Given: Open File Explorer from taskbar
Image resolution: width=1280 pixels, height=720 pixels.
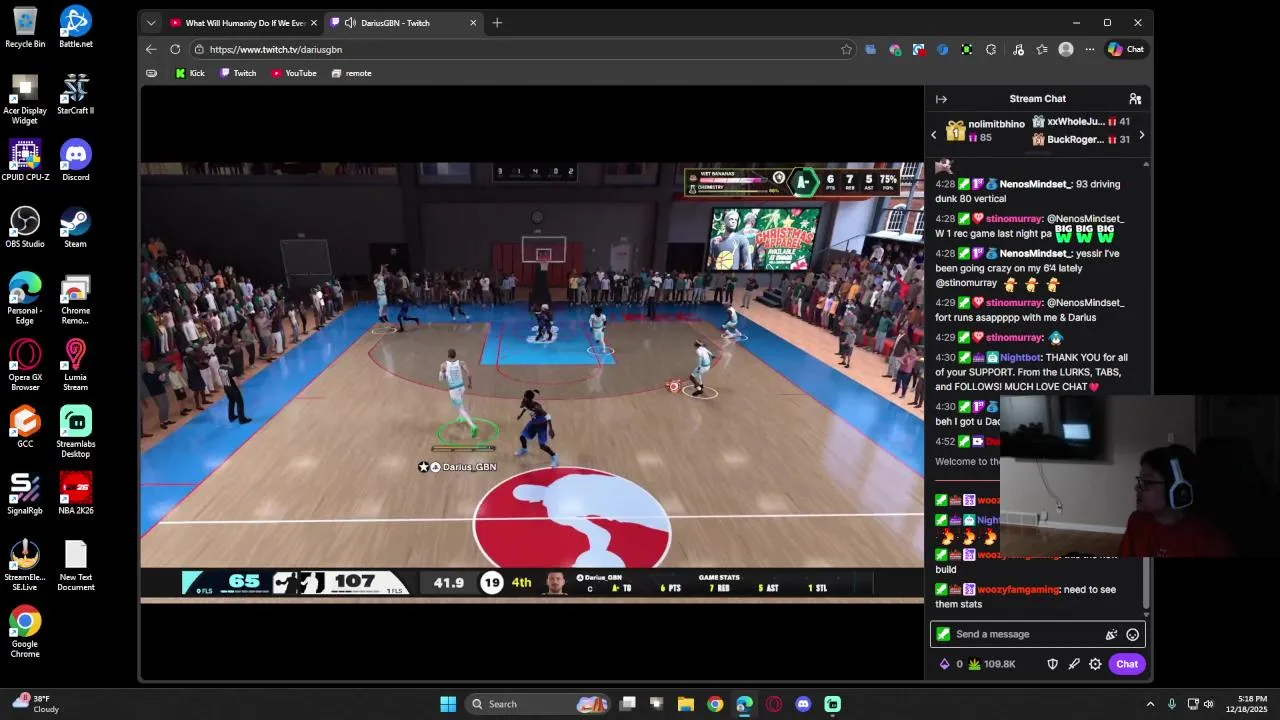Looking at the screenshot, I should tap(686, 704).
